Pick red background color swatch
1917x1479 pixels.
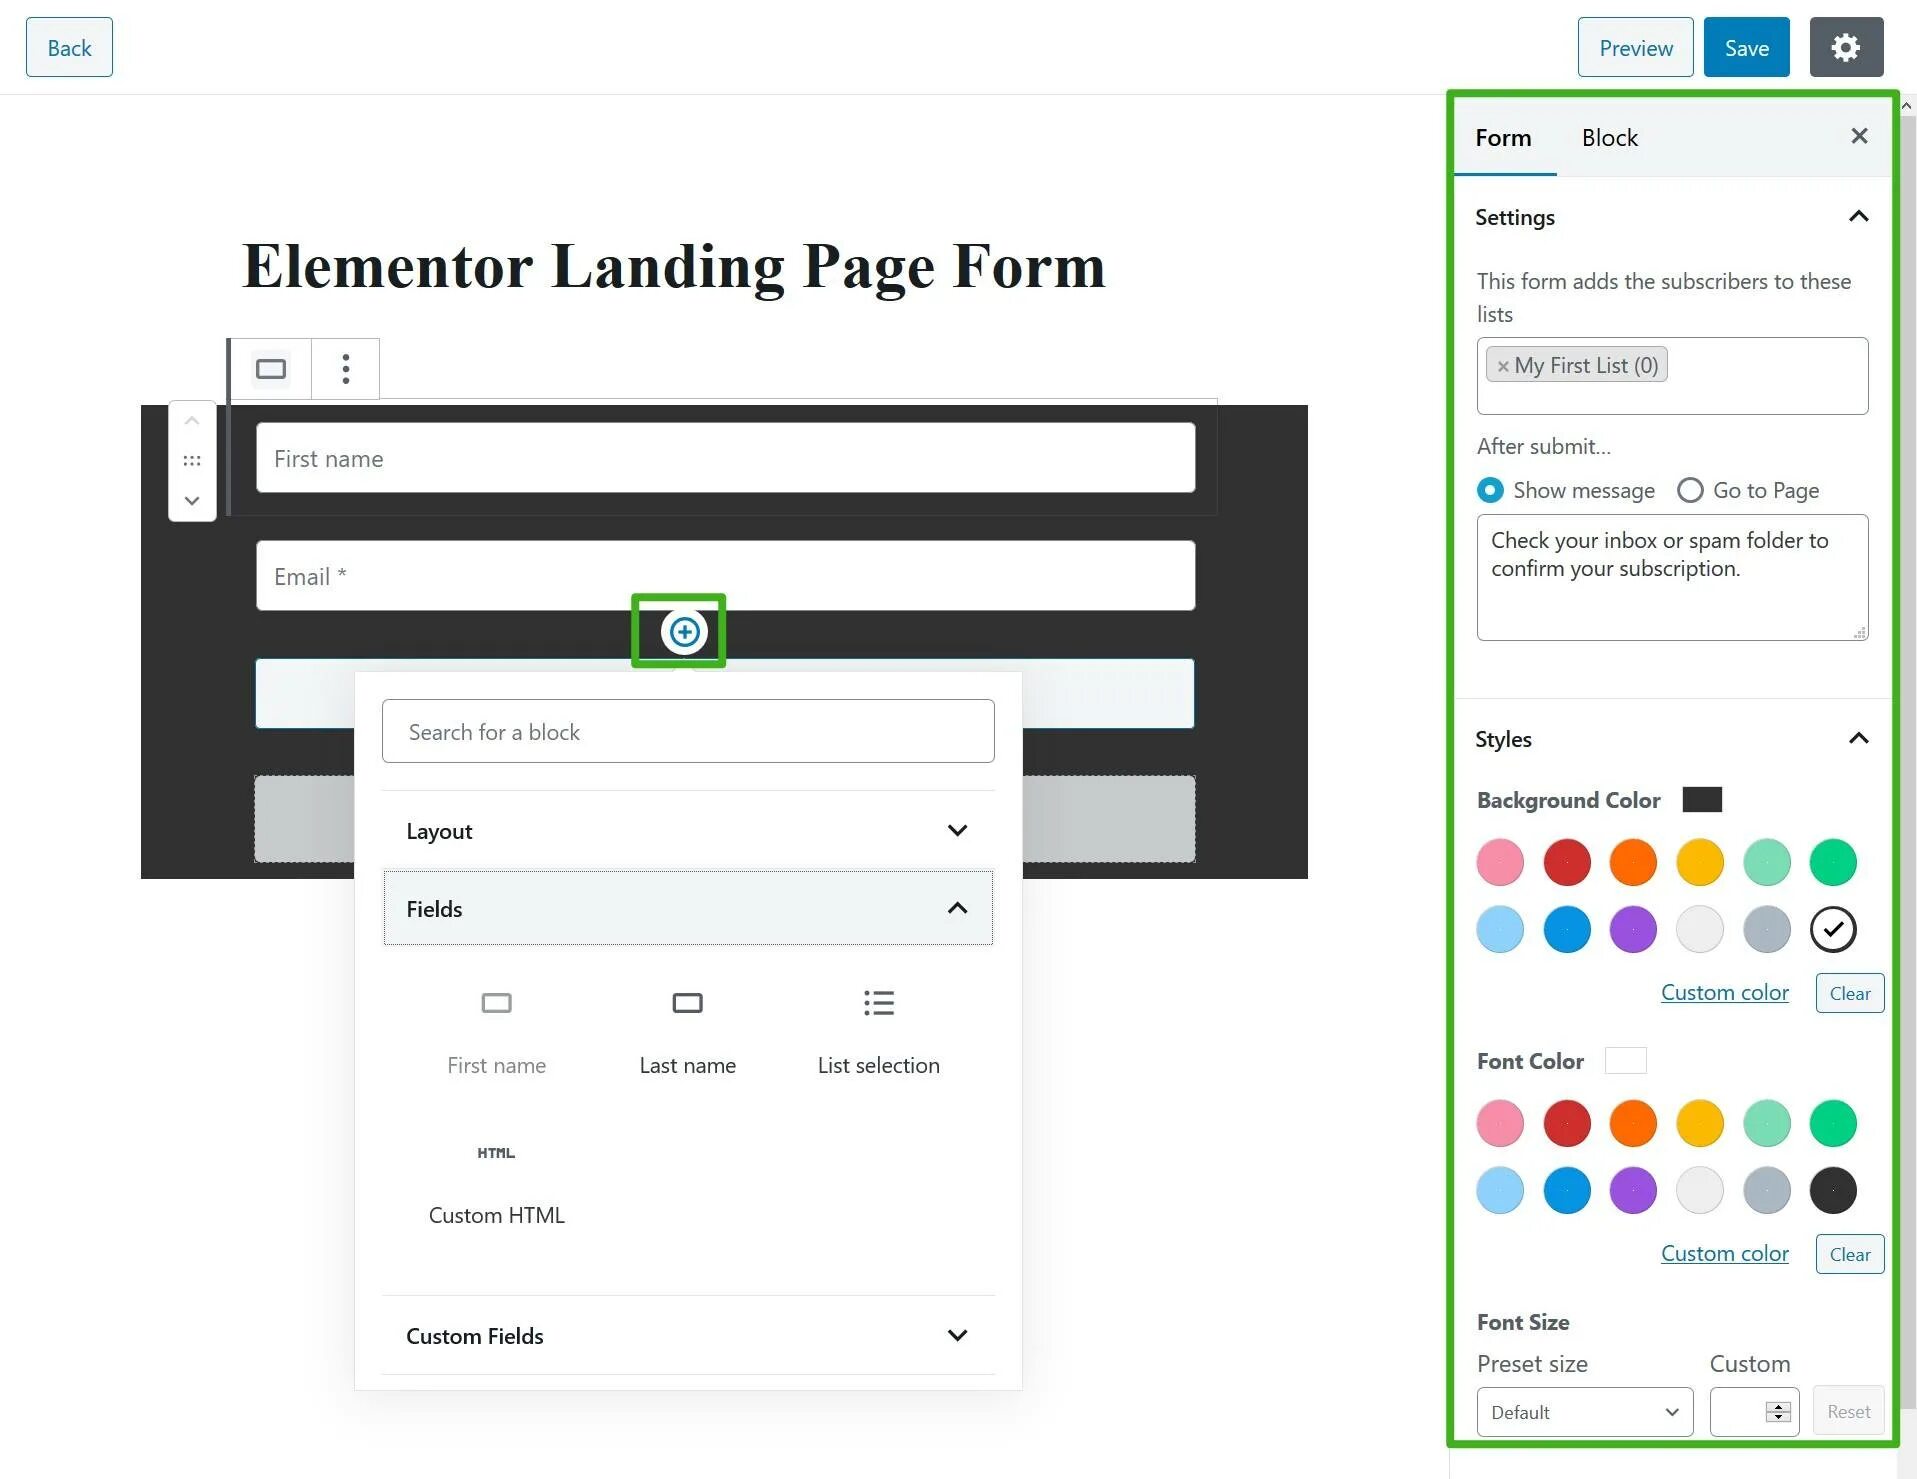[x=1567, y=862]
